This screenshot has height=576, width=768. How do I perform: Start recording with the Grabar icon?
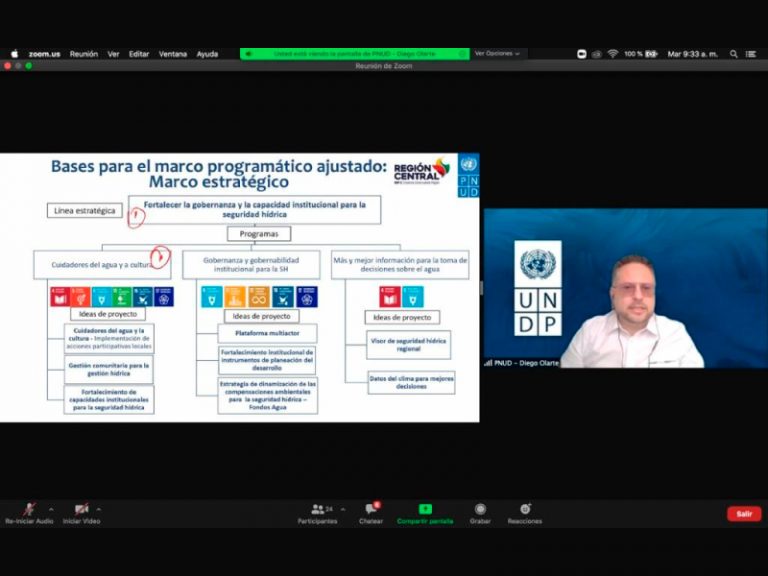[x=480, y=509]
